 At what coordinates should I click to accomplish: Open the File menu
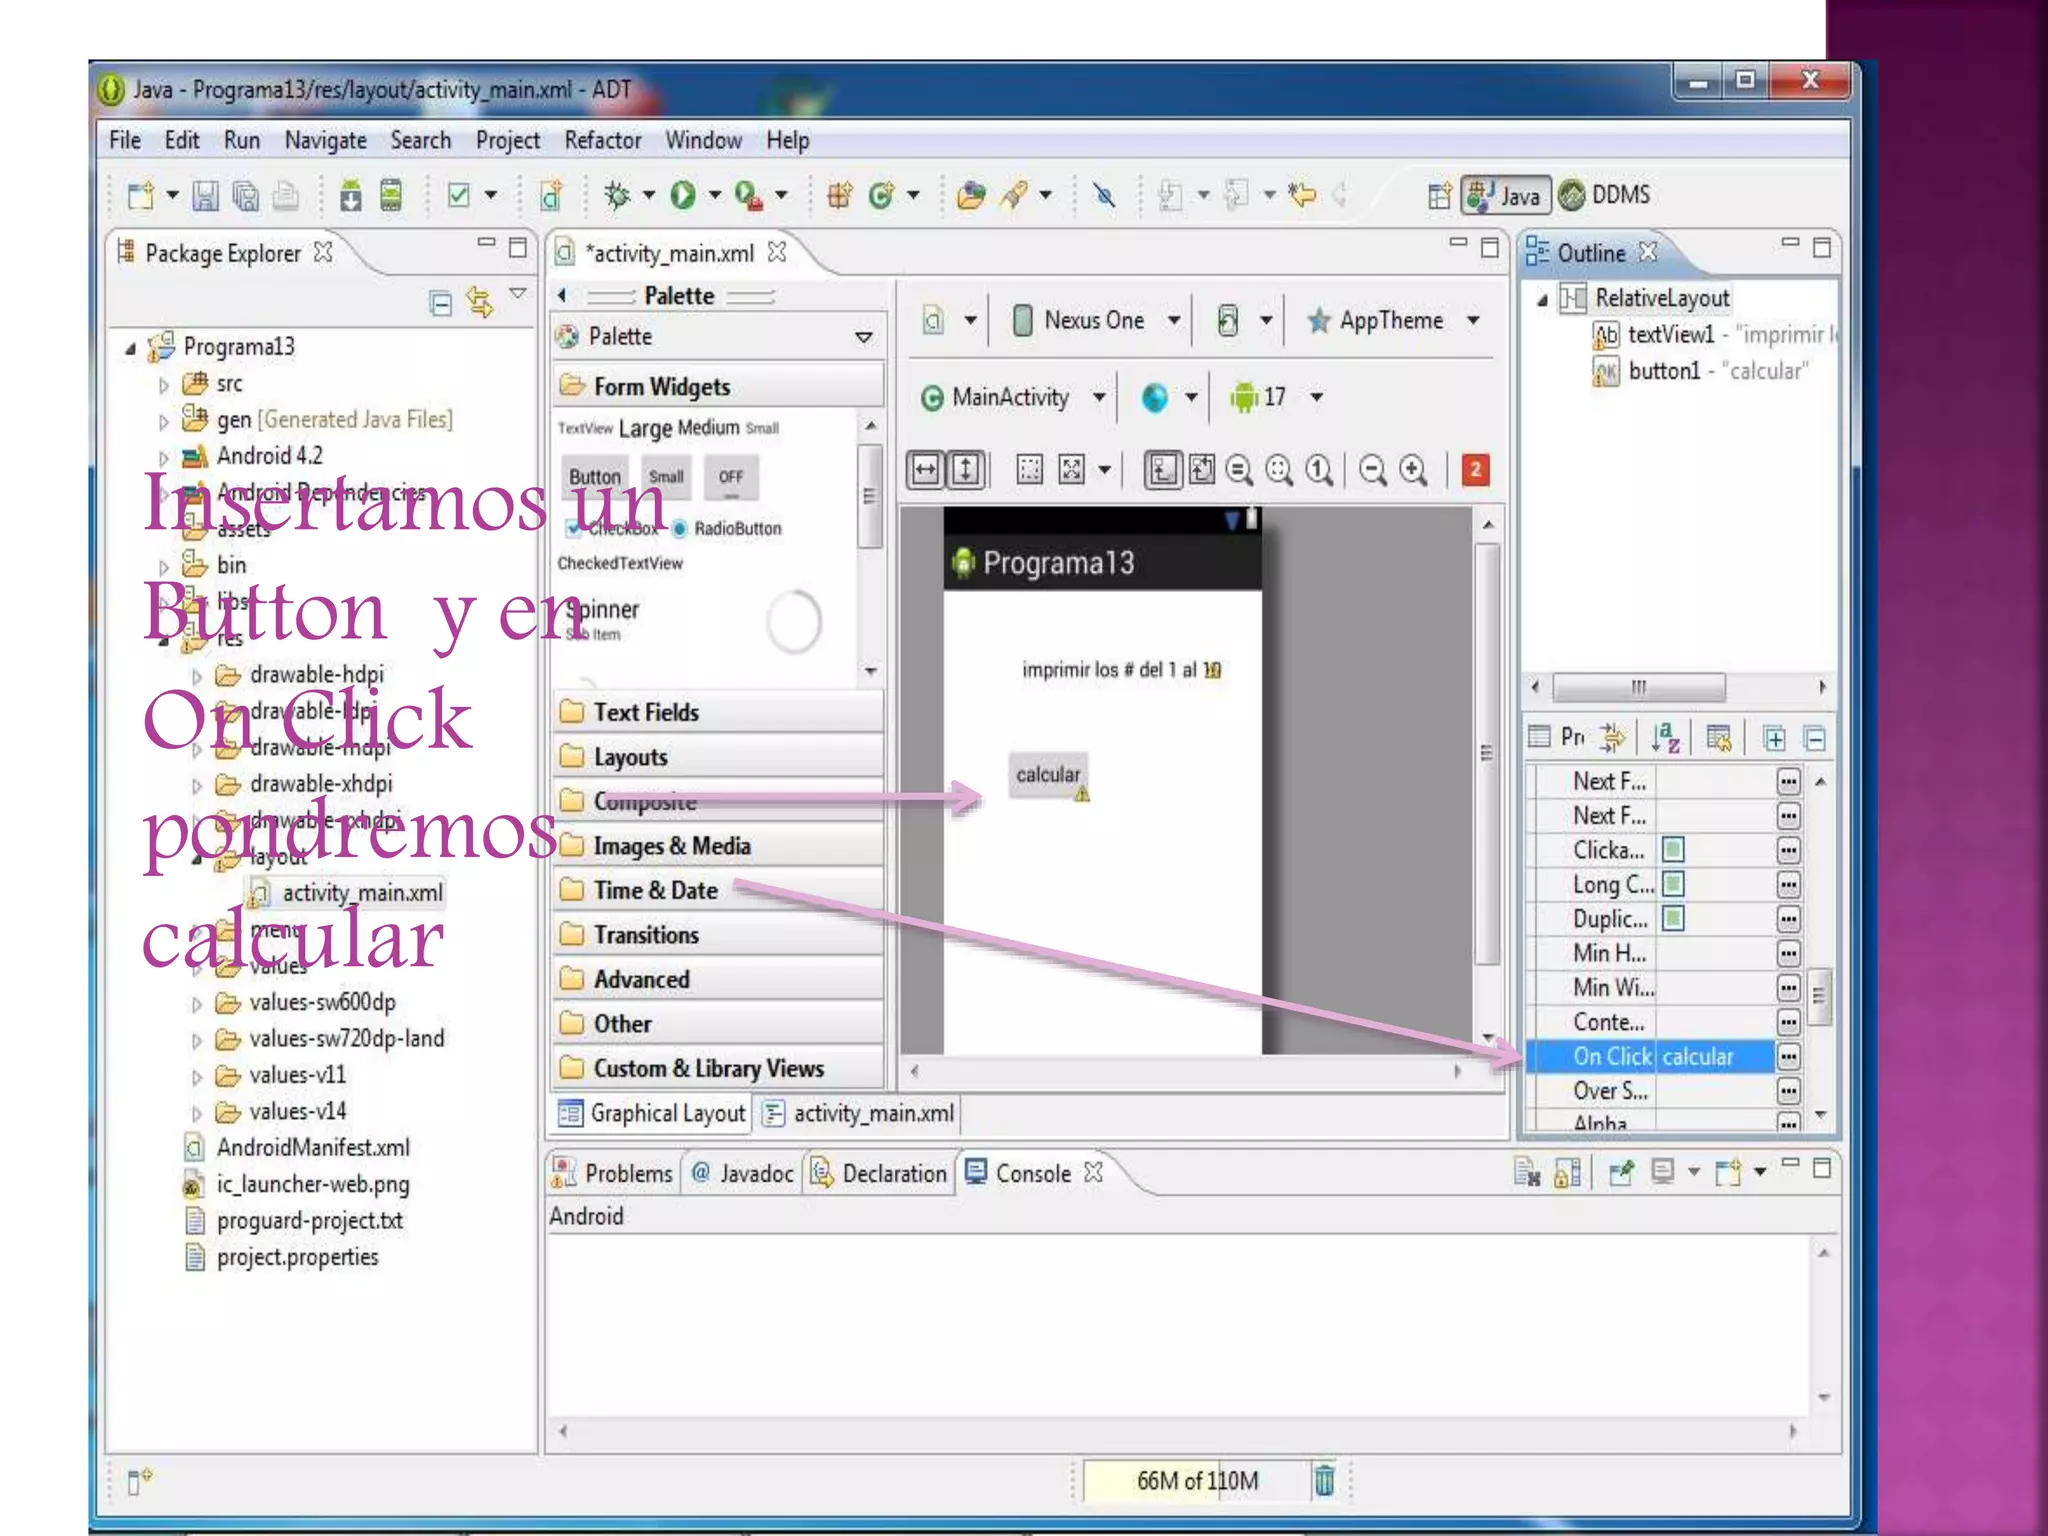(x=125, y=140)
